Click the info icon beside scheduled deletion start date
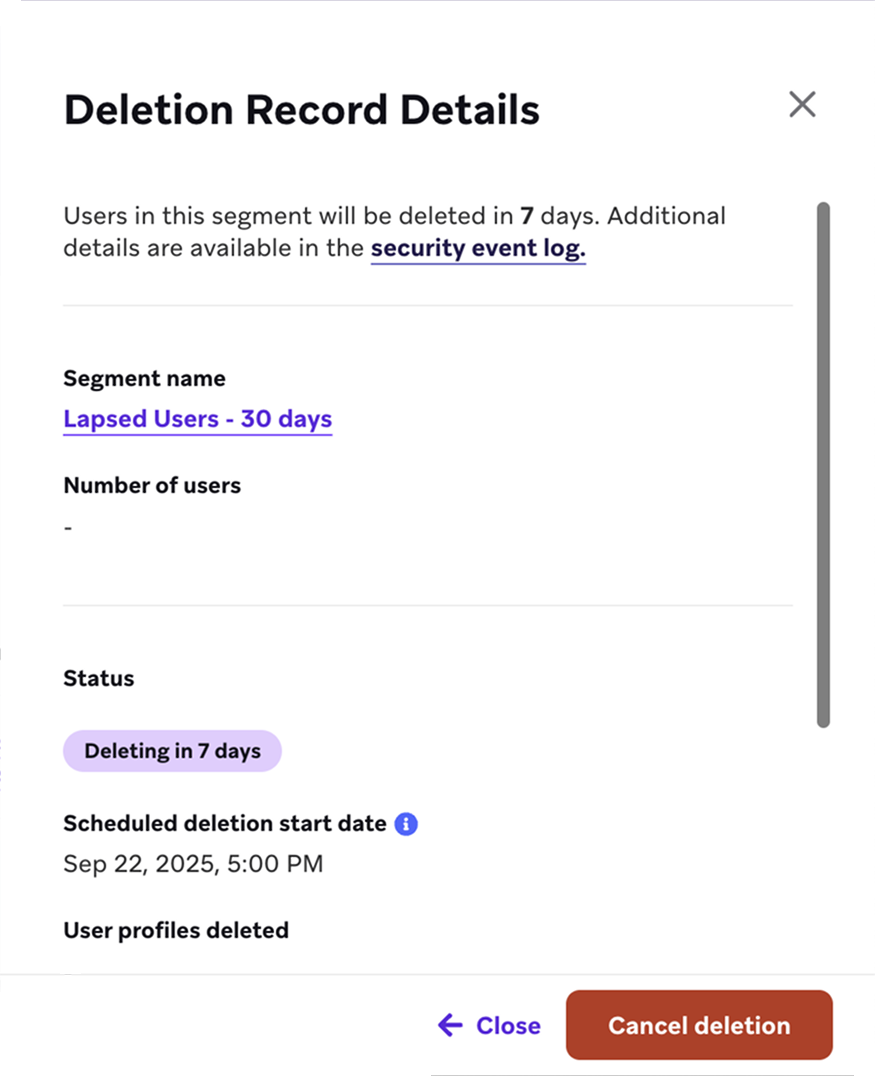Viewport: 875px width, 1076px height. pyautogui.click(x=406, y=824)
